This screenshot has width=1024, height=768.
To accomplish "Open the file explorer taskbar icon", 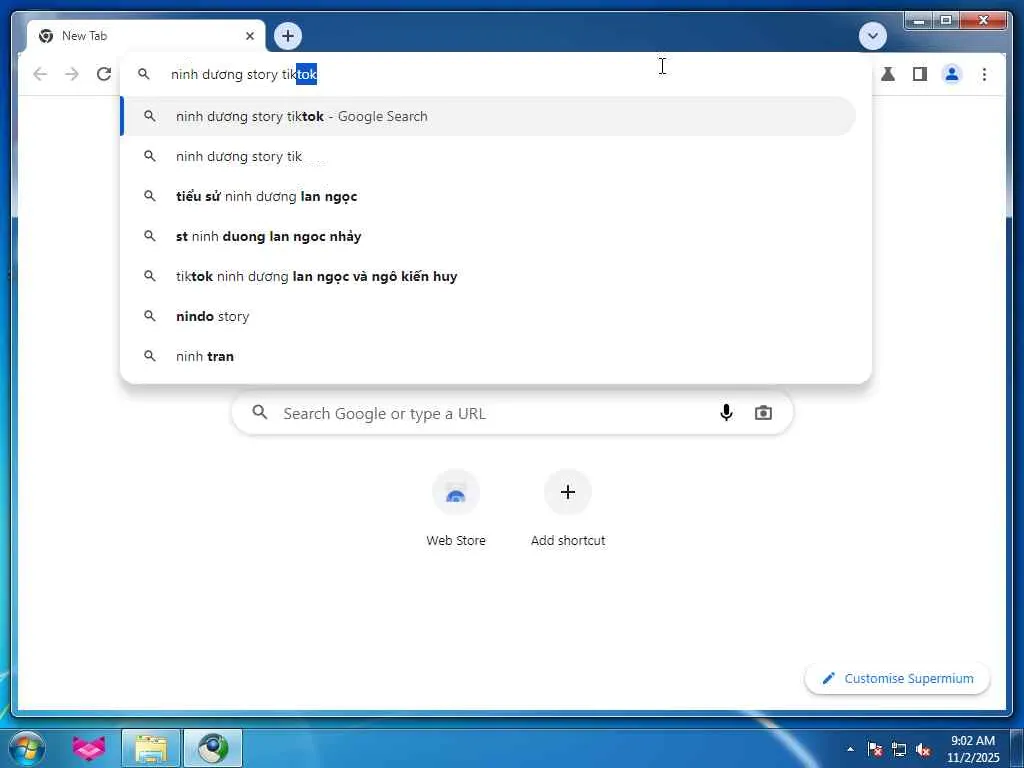I will [151, 748].
